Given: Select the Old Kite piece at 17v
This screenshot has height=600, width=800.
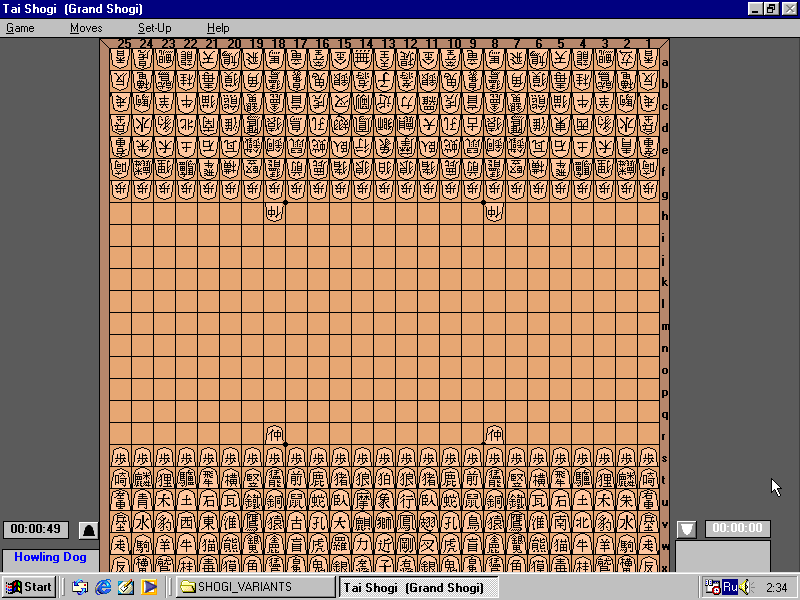Looking at the screenshot, I should click(x=297, y=523).
